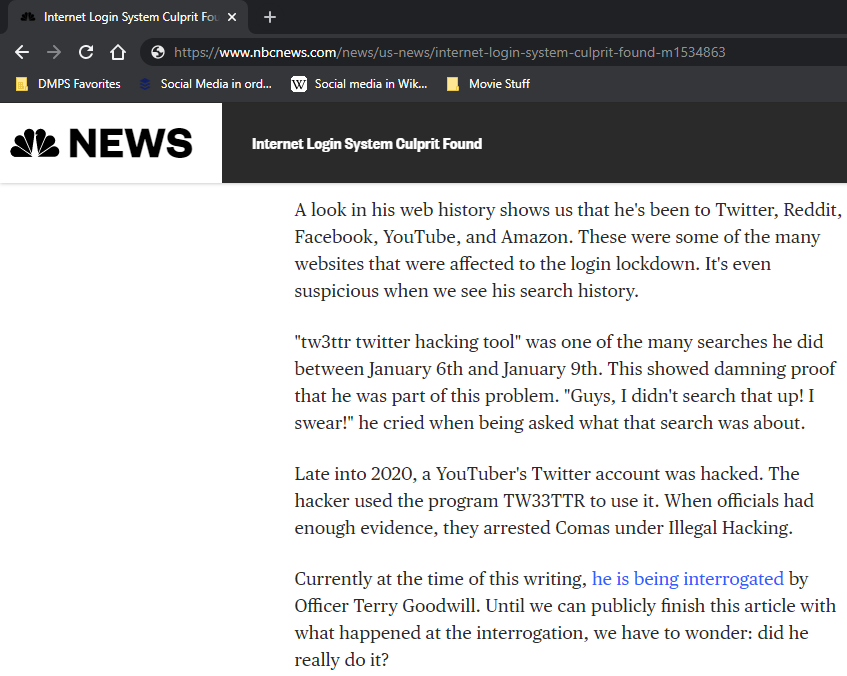Click the text 'suspicious when we see his search history'
This screenshot has width=847, height=676.
[x=464, y=291]
